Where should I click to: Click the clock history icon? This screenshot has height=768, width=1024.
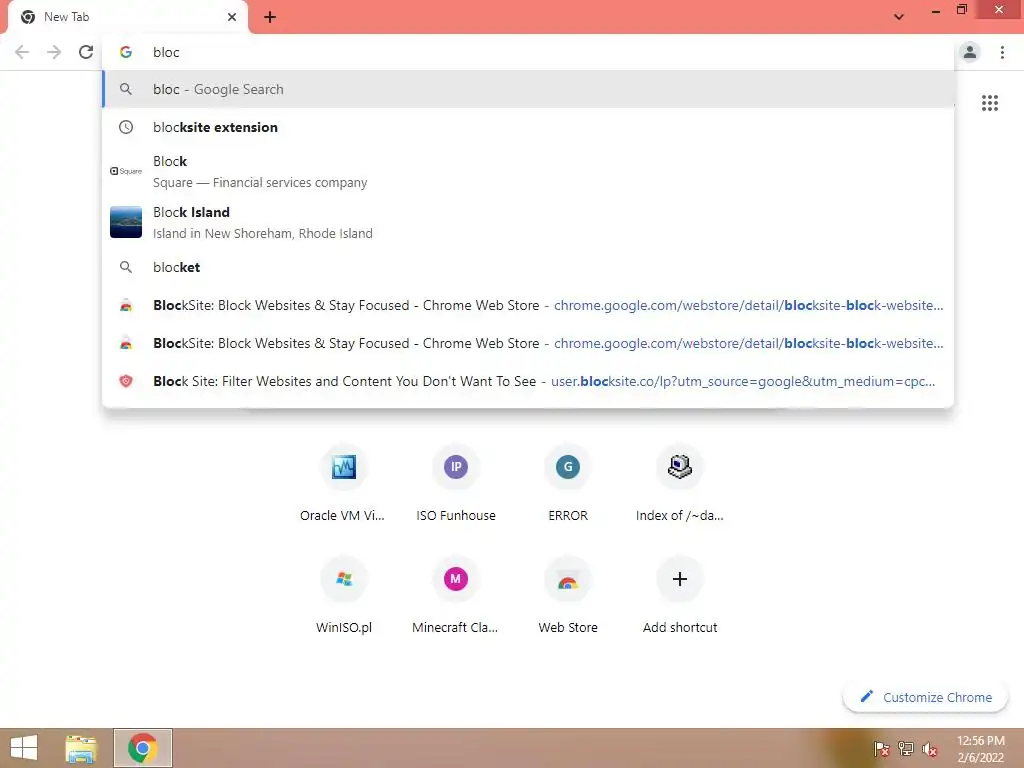tap(126, 127)
